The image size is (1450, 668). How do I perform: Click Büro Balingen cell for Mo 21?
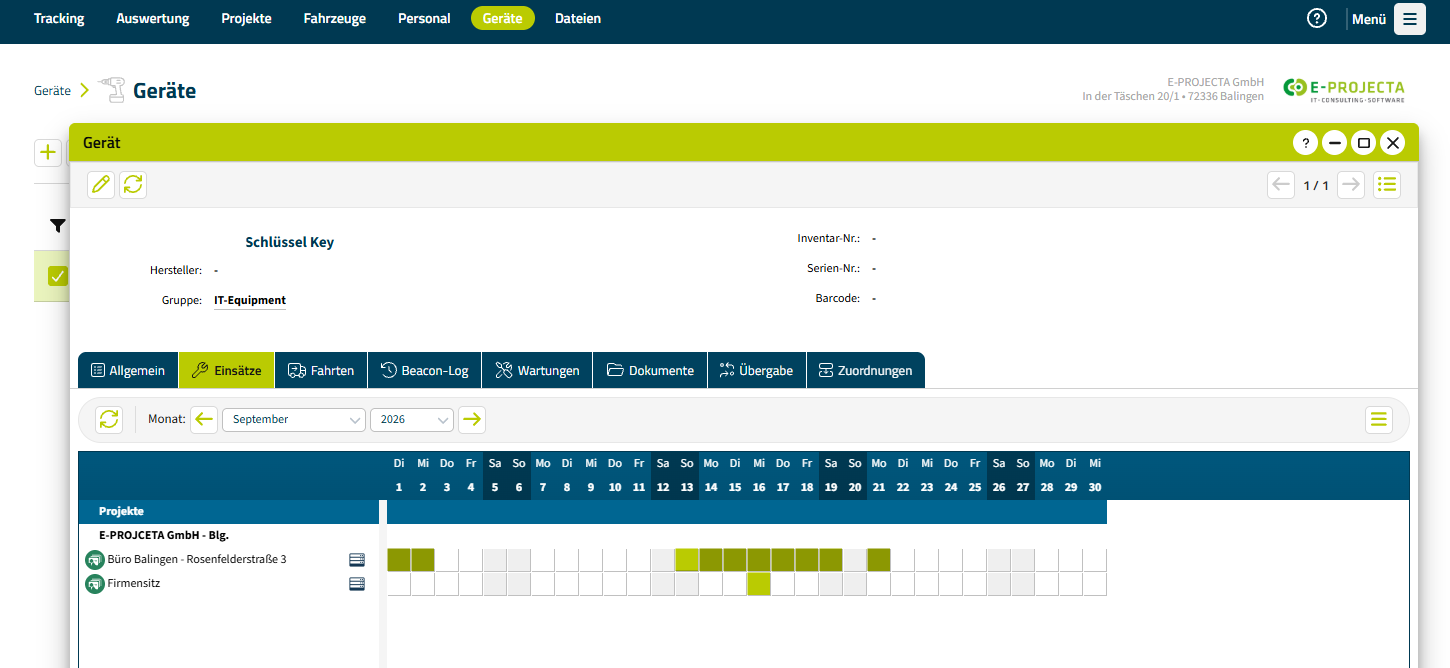(879, 559)
